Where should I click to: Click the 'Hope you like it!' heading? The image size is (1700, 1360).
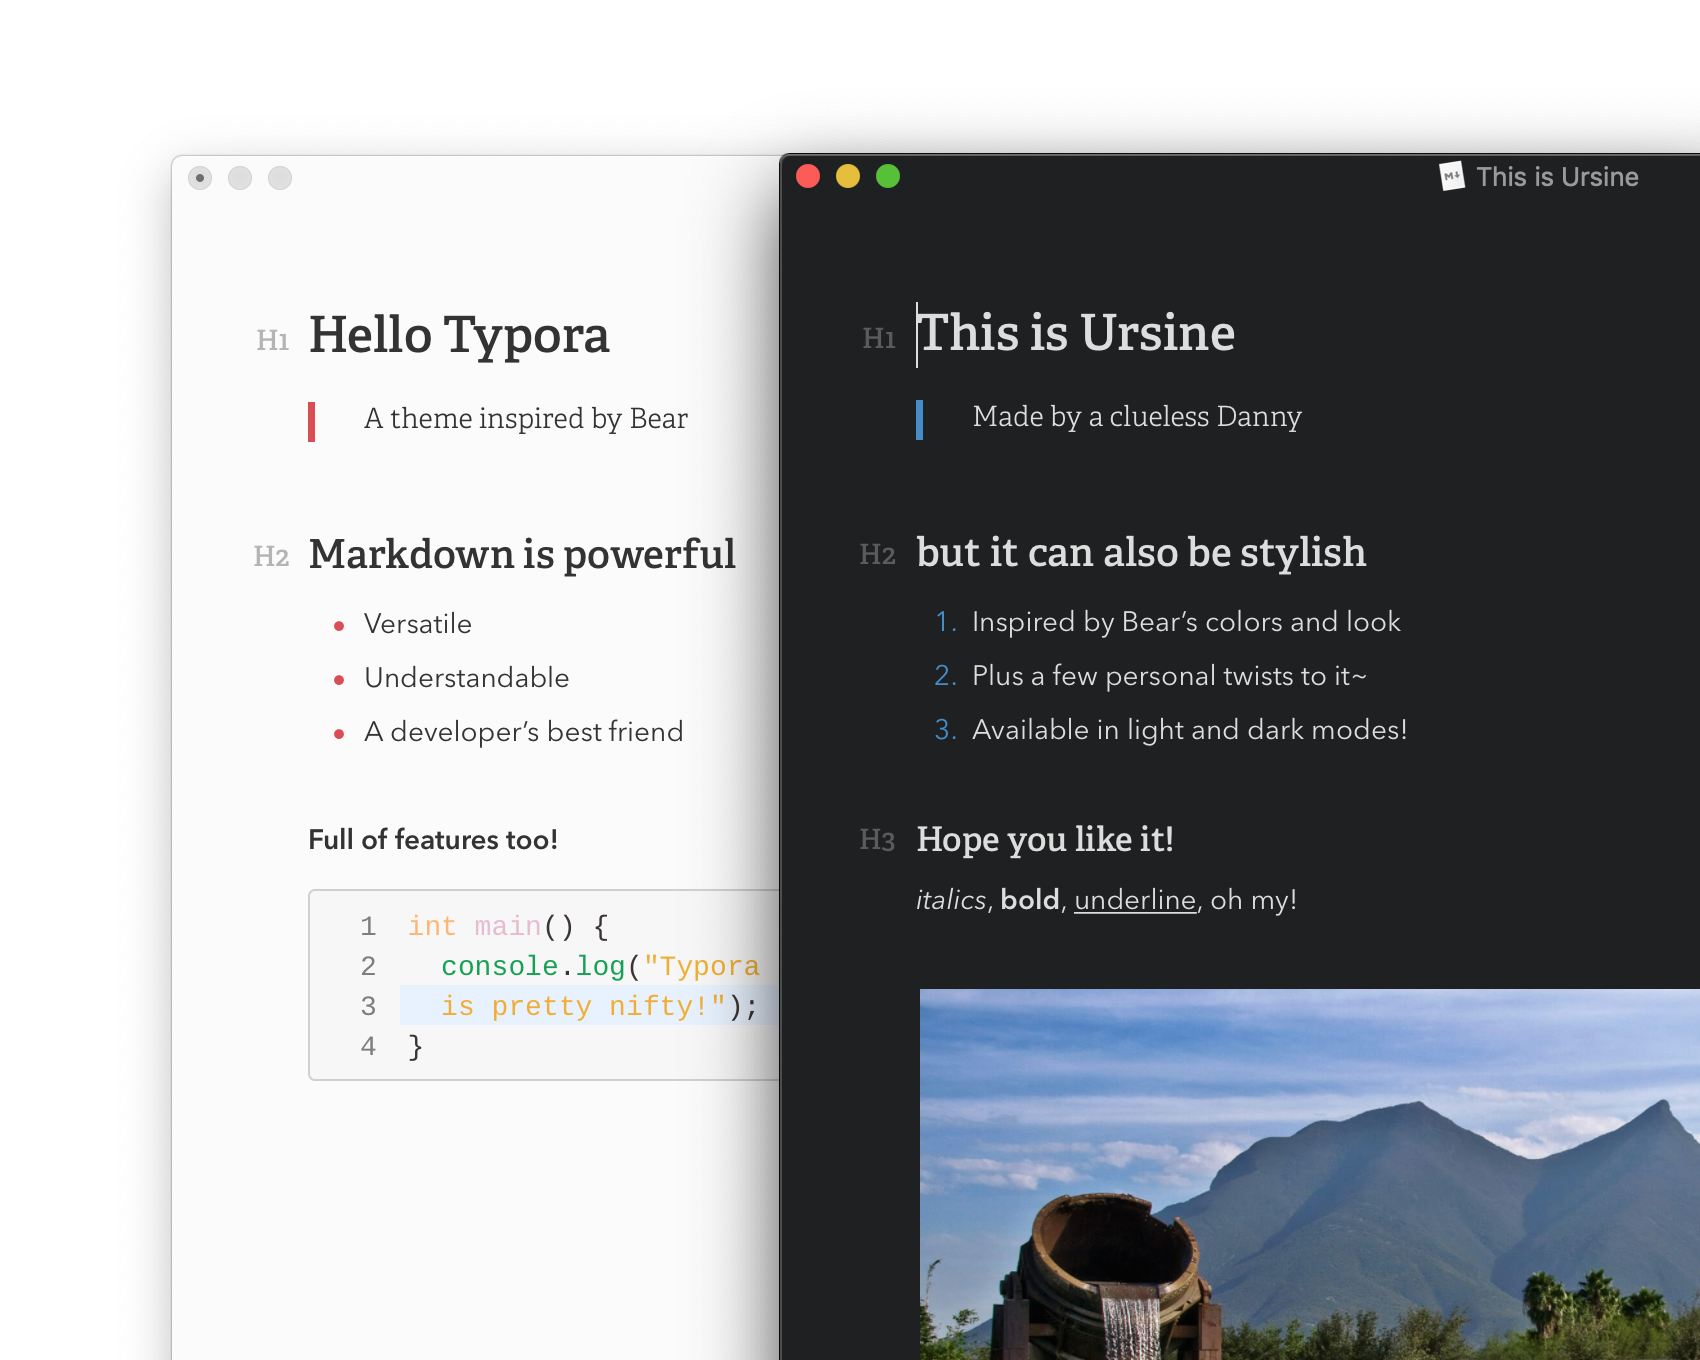tap(1045, 840)
